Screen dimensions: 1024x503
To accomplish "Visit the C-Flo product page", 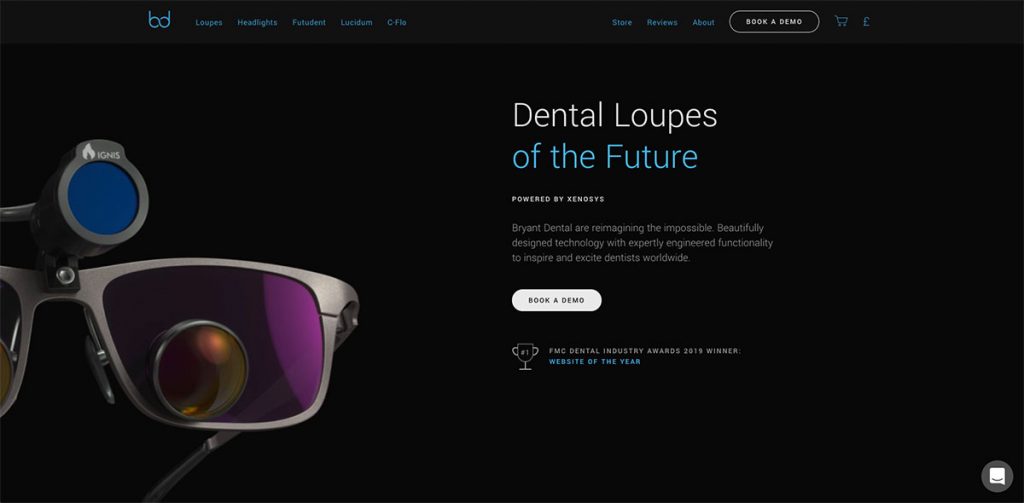I will (396, 22).
